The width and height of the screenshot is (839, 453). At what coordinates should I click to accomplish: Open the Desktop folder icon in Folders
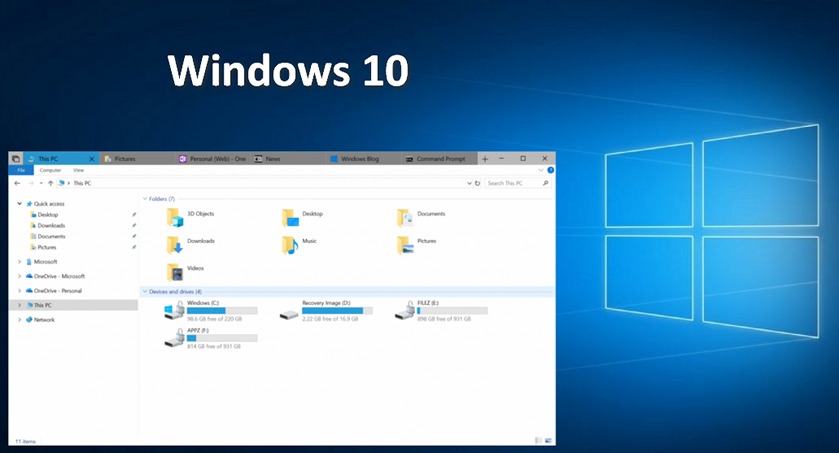(290, 217)
